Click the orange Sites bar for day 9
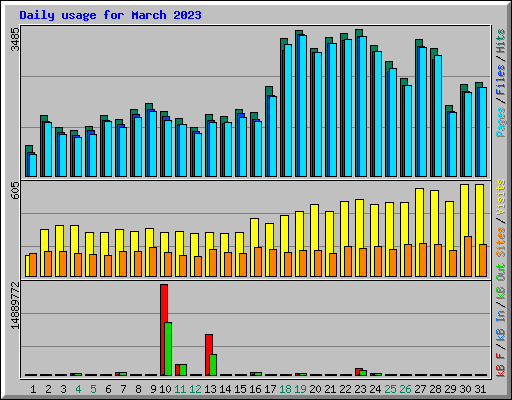 [153, 262]
